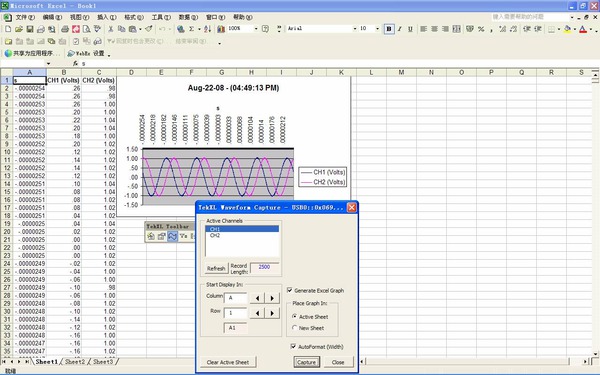600x375 pixels.
Task: Toggle AutoFormat (Width) checkbox
Action: point(293,347)
